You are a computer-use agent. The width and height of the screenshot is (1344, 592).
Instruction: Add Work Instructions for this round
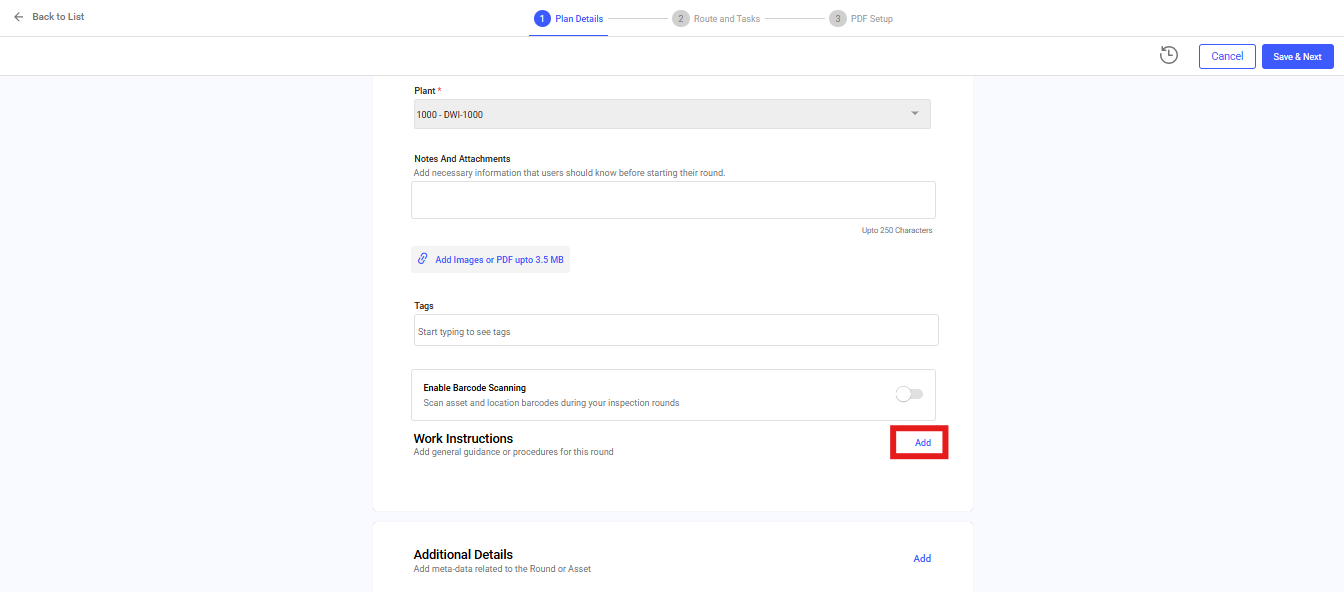pyautogui.click(x=922, y=442)
